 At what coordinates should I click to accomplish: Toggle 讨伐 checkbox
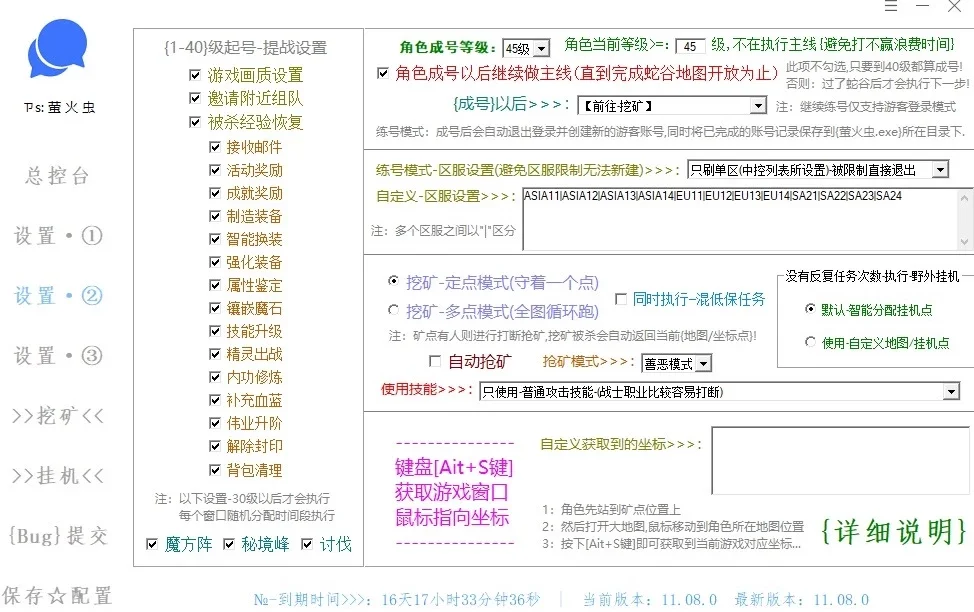(x=306, y=544)
